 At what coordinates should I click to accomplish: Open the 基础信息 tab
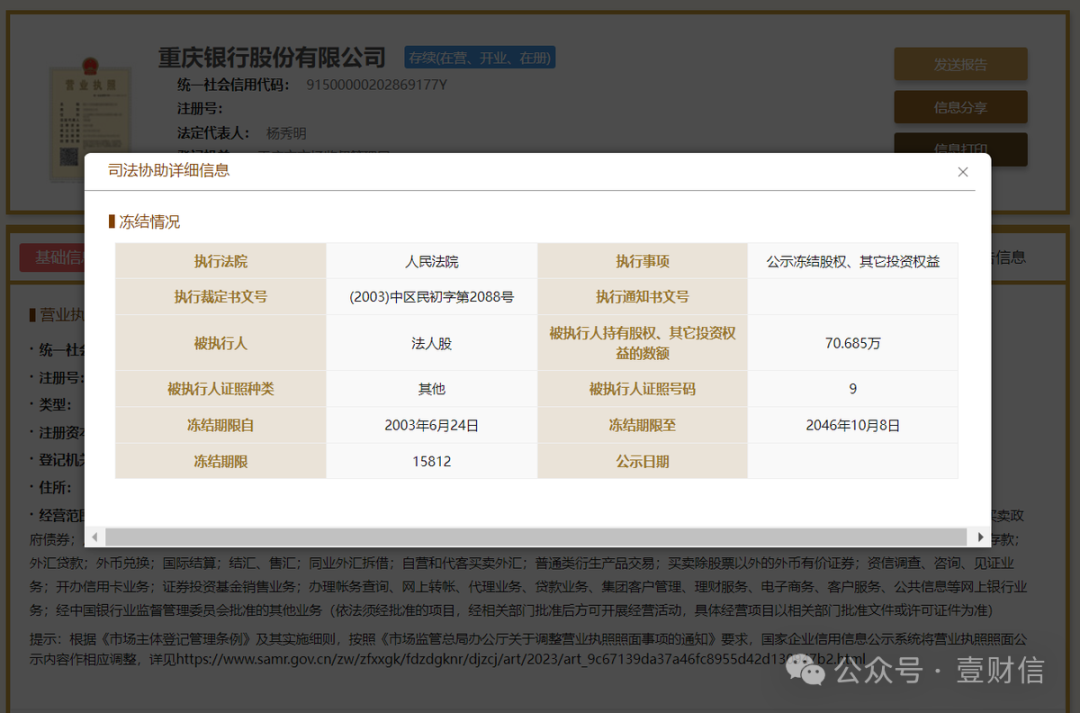(52, 258)
